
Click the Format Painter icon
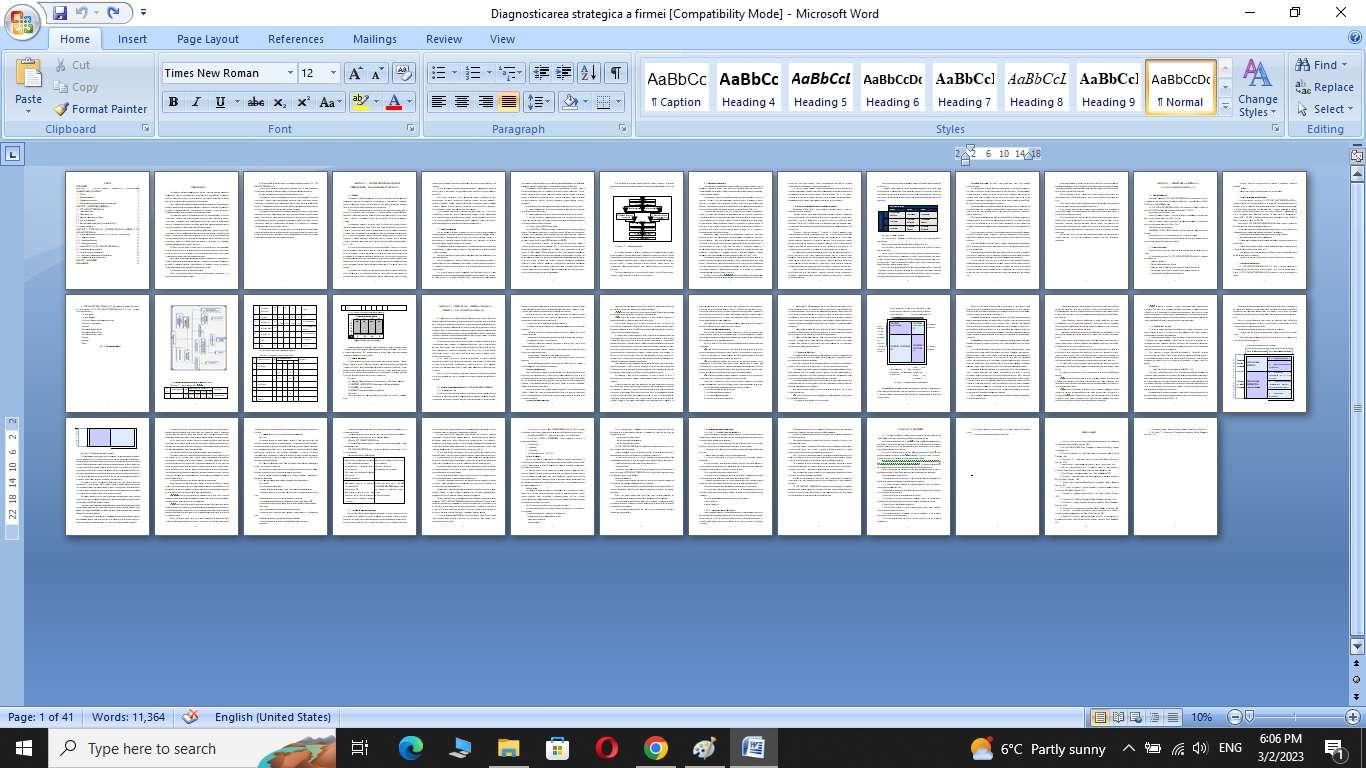point(62,109)
